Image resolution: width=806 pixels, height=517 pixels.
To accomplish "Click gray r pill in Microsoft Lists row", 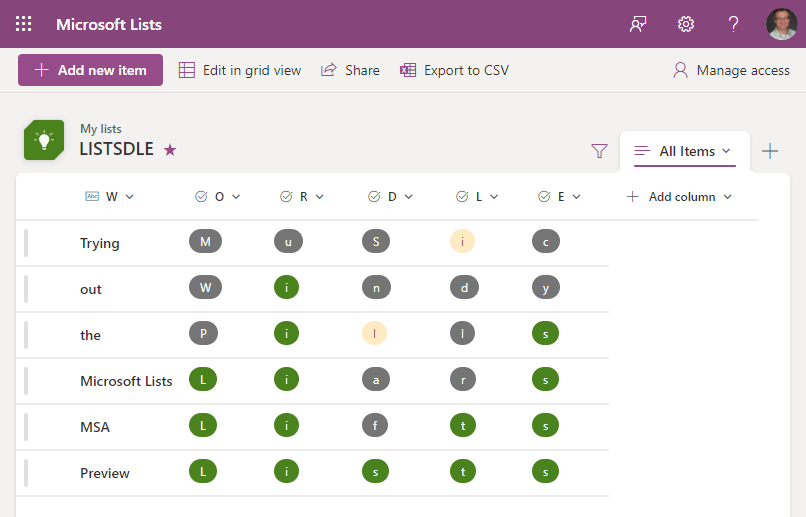I will coord(463,379).
